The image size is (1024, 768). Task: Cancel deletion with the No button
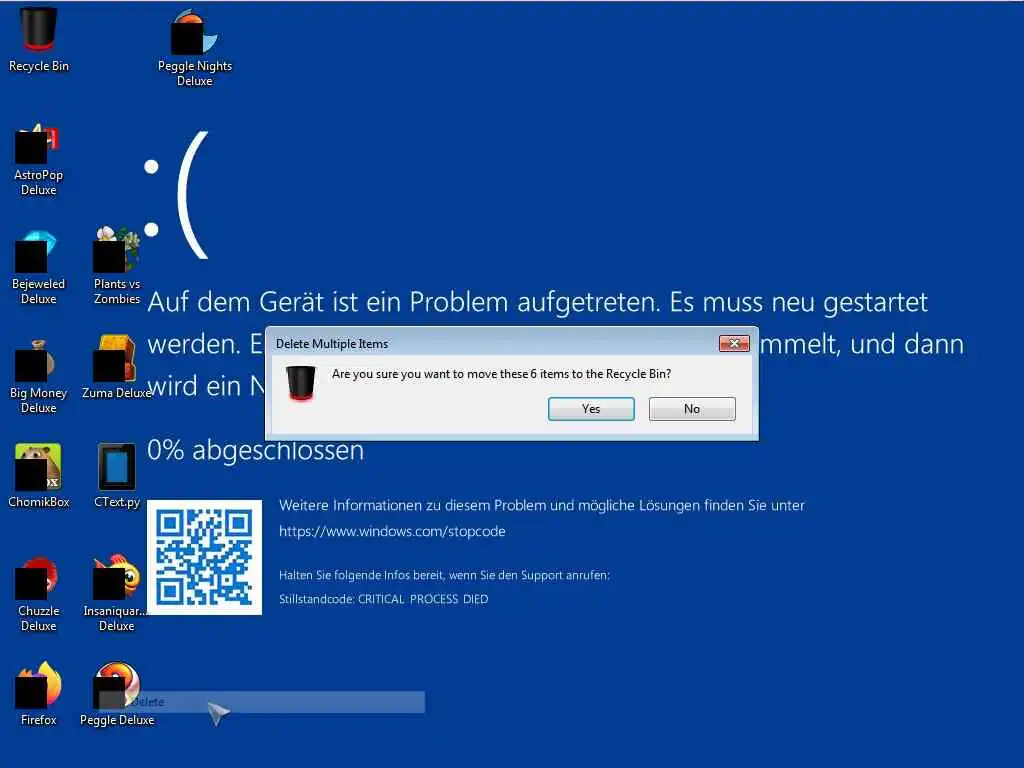(692, 409)
